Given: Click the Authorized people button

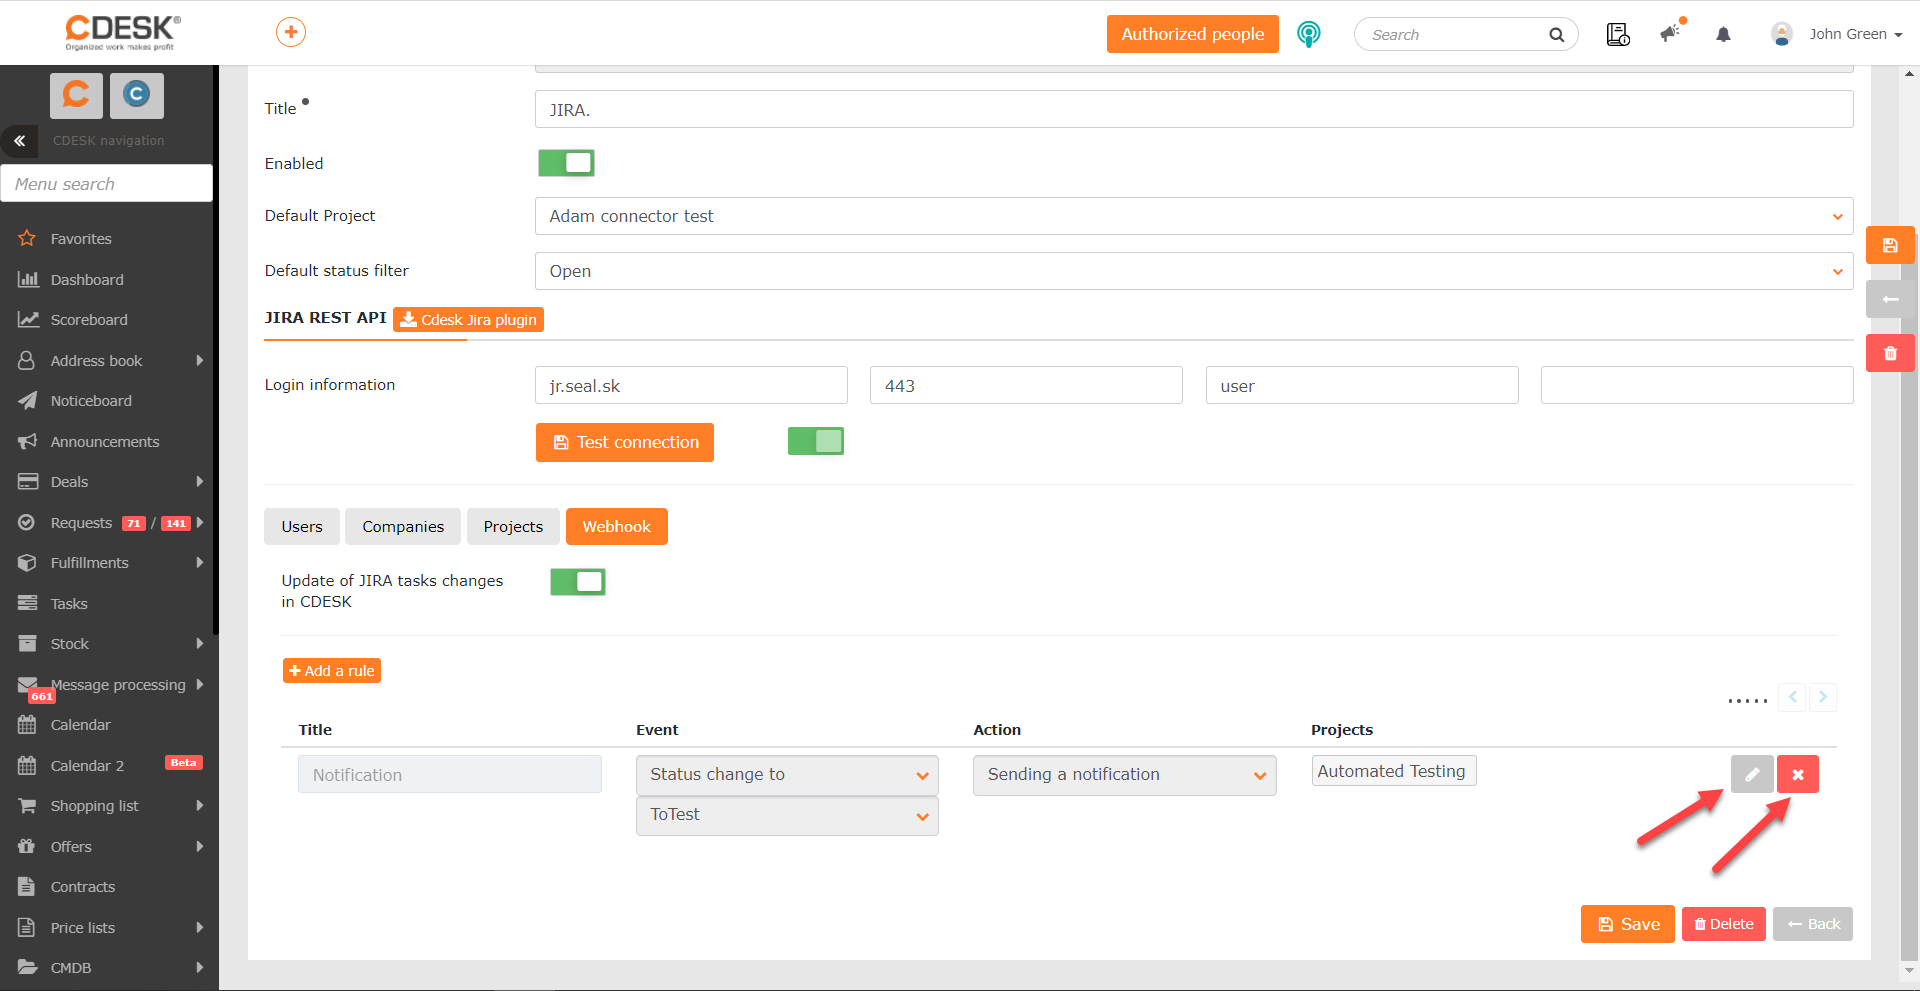Looking at the screenshot, I should click(1193, 34).
